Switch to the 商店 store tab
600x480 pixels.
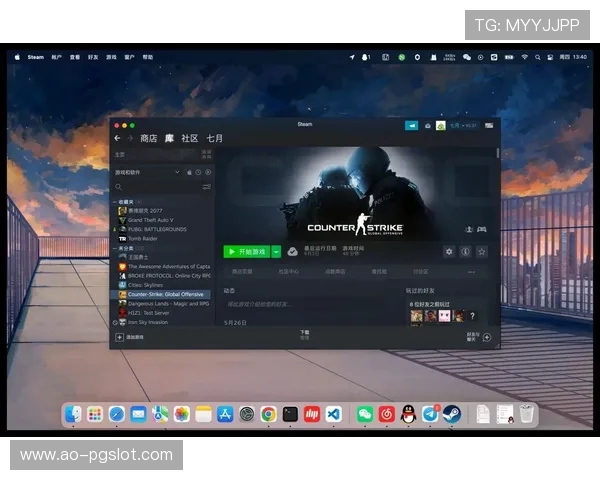pyautogui.click(x=149, y=138)
